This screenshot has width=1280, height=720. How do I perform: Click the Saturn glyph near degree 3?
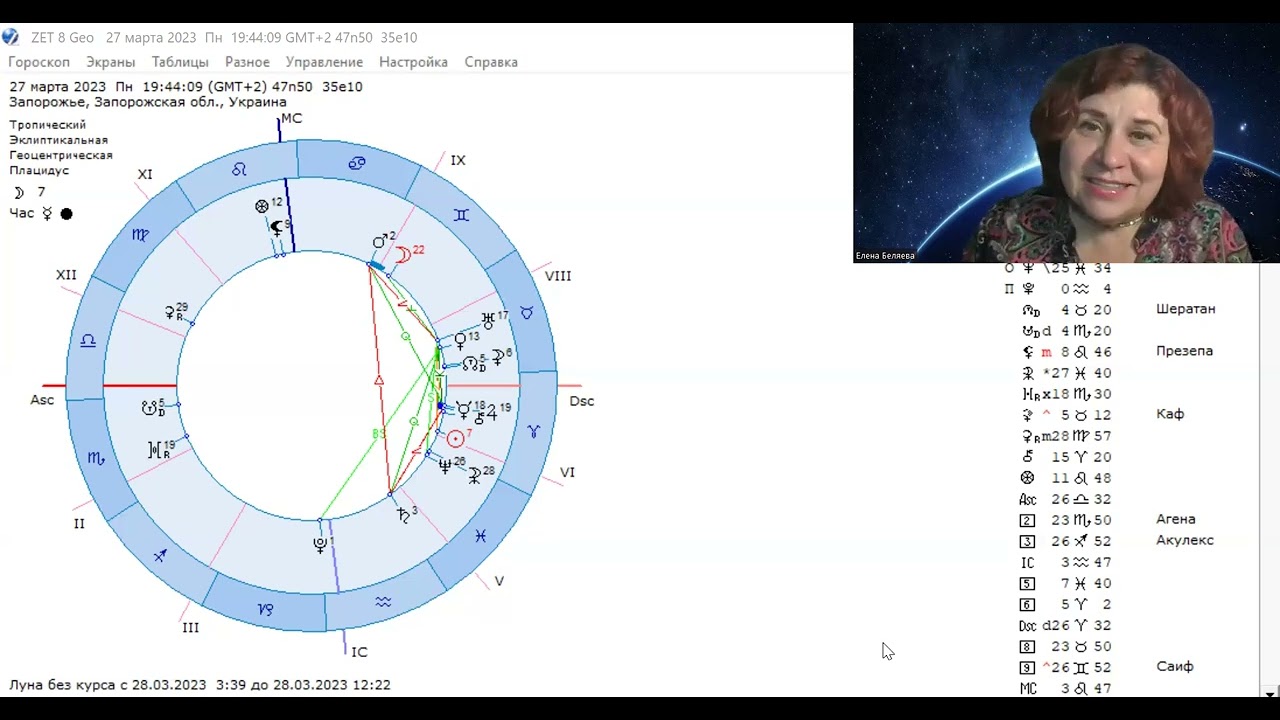click(403, 514)
